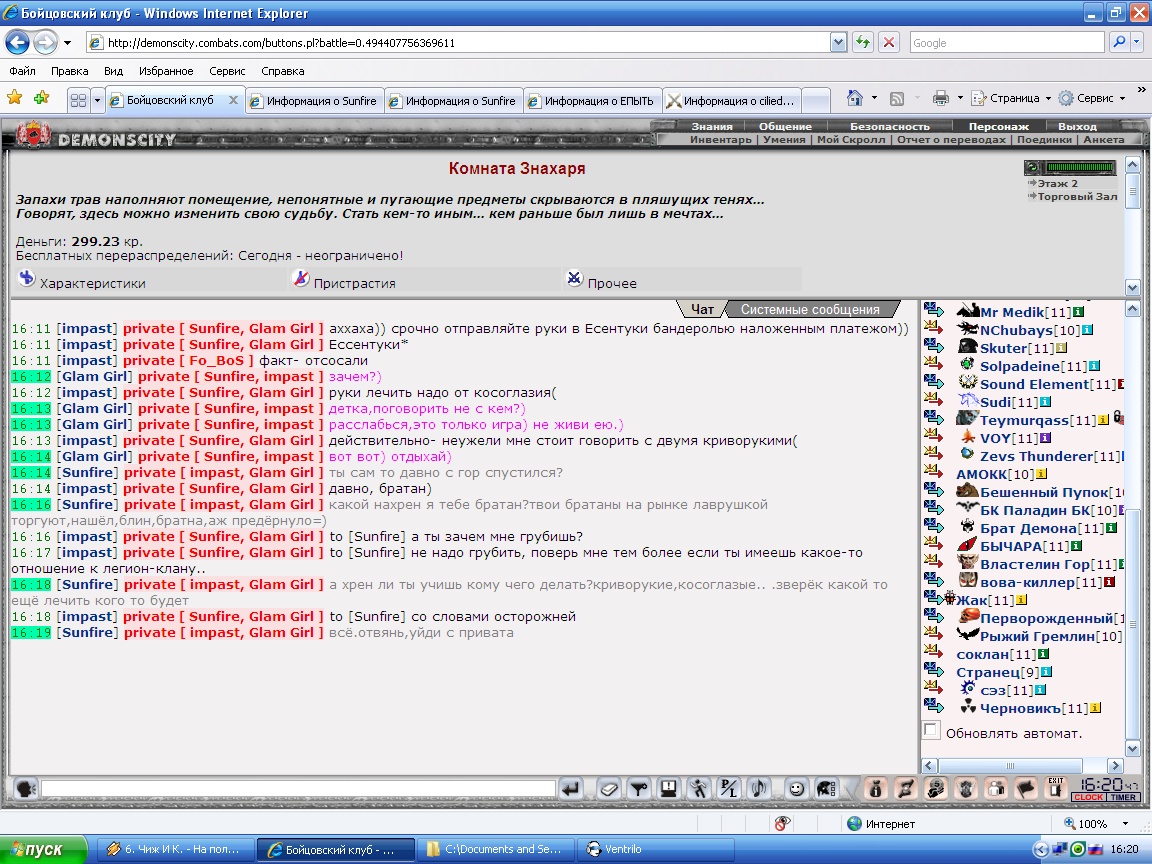Click the black flag icon in bottom bar
Viewport: 1152px width, 864px height.
tap(1026, 789)
